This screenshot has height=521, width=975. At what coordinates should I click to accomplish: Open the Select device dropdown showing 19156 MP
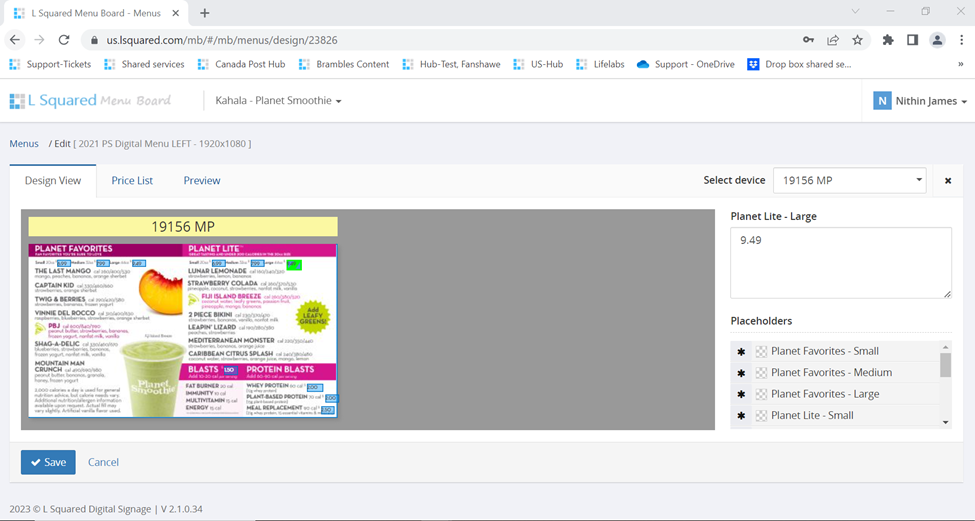click(x=849, y=180)
